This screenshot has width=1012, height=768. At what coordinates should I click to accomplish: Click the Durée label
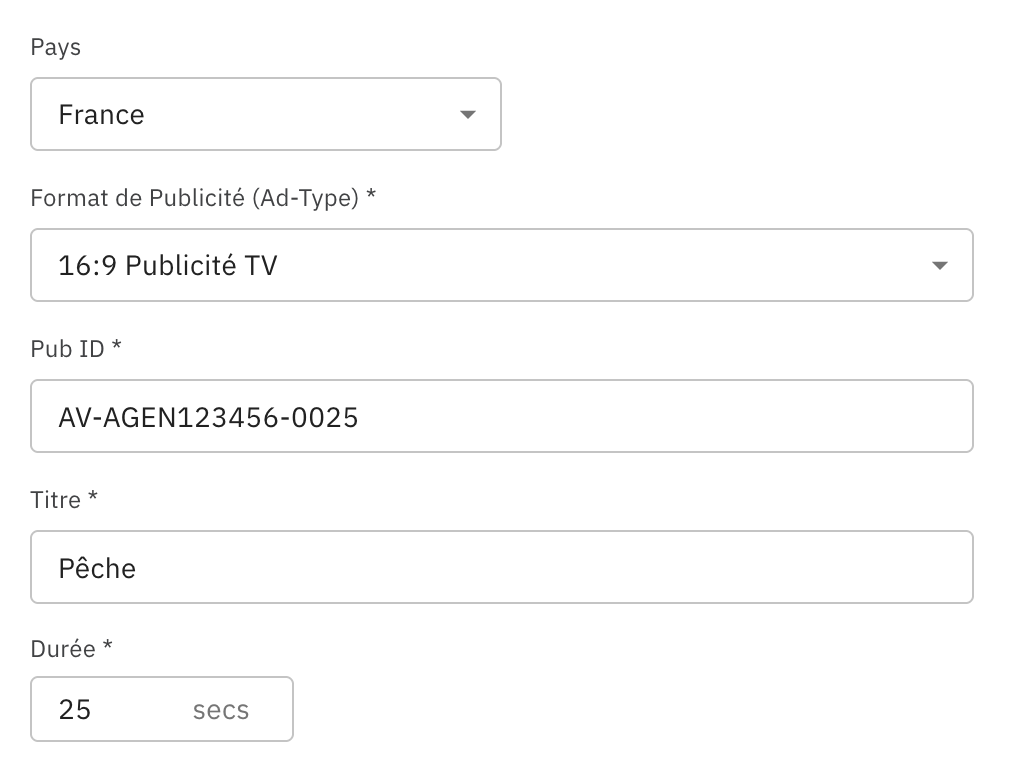(63, 649)
